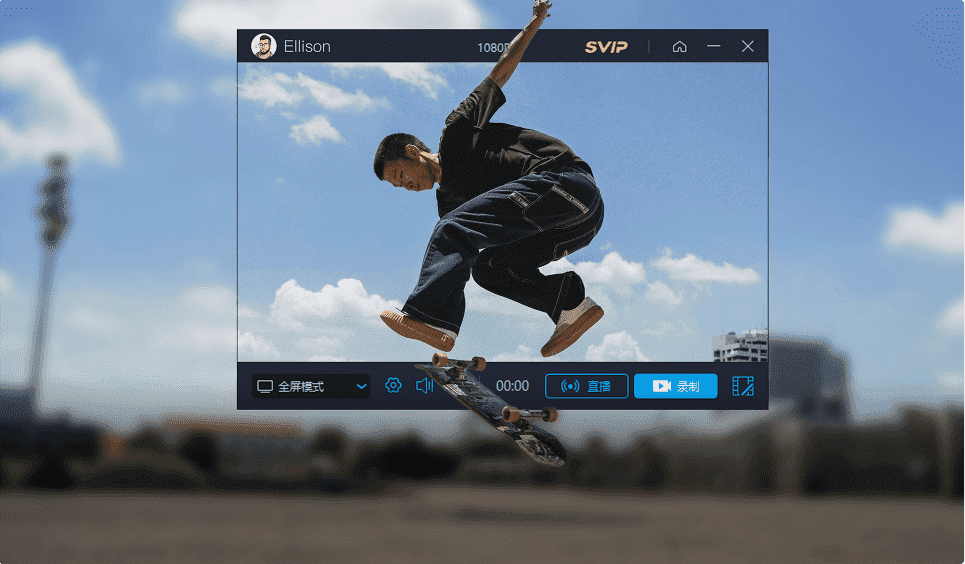Screen dimensions: 965x564
Task: Mute the speaker audio icon
Action: [424, 386]
